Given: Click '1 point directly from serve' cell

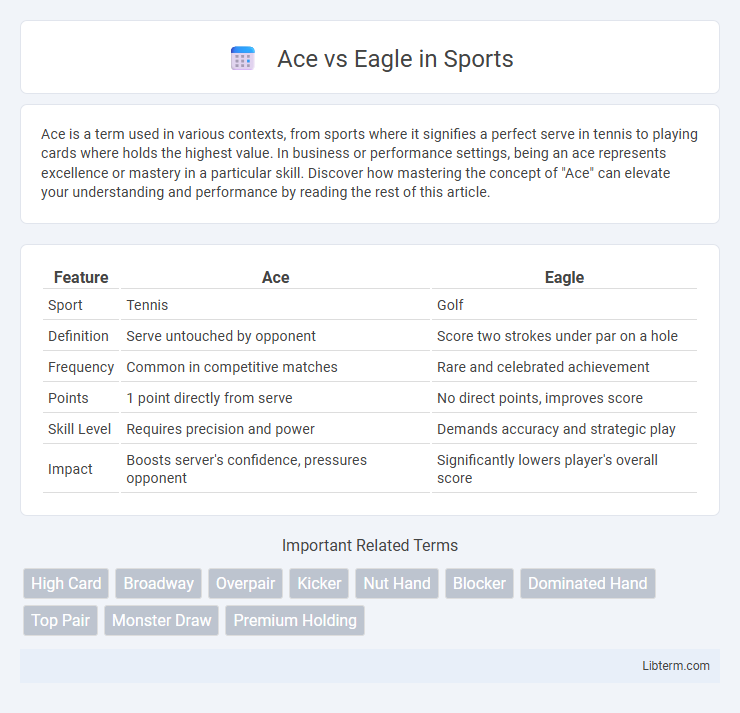Looking at the screenshot, I should point(276,398).
